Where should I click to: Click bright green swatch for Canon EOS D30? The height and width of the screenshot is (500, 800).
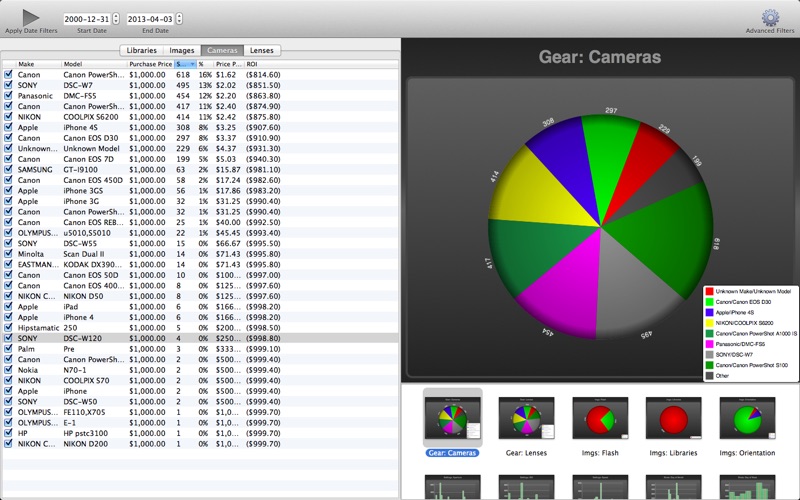pos(709,302)
